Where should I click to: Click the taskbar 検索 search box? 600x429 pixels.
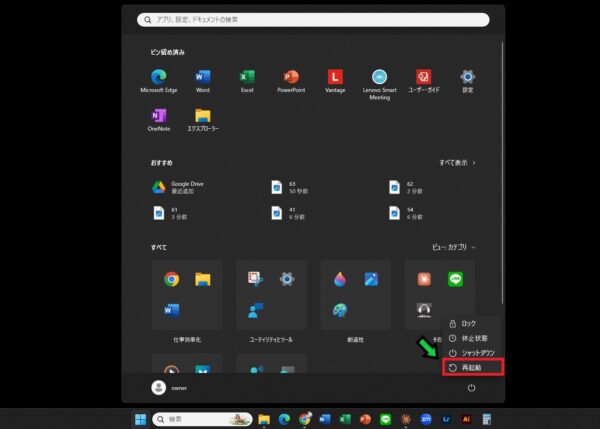[x=202, y=419]
